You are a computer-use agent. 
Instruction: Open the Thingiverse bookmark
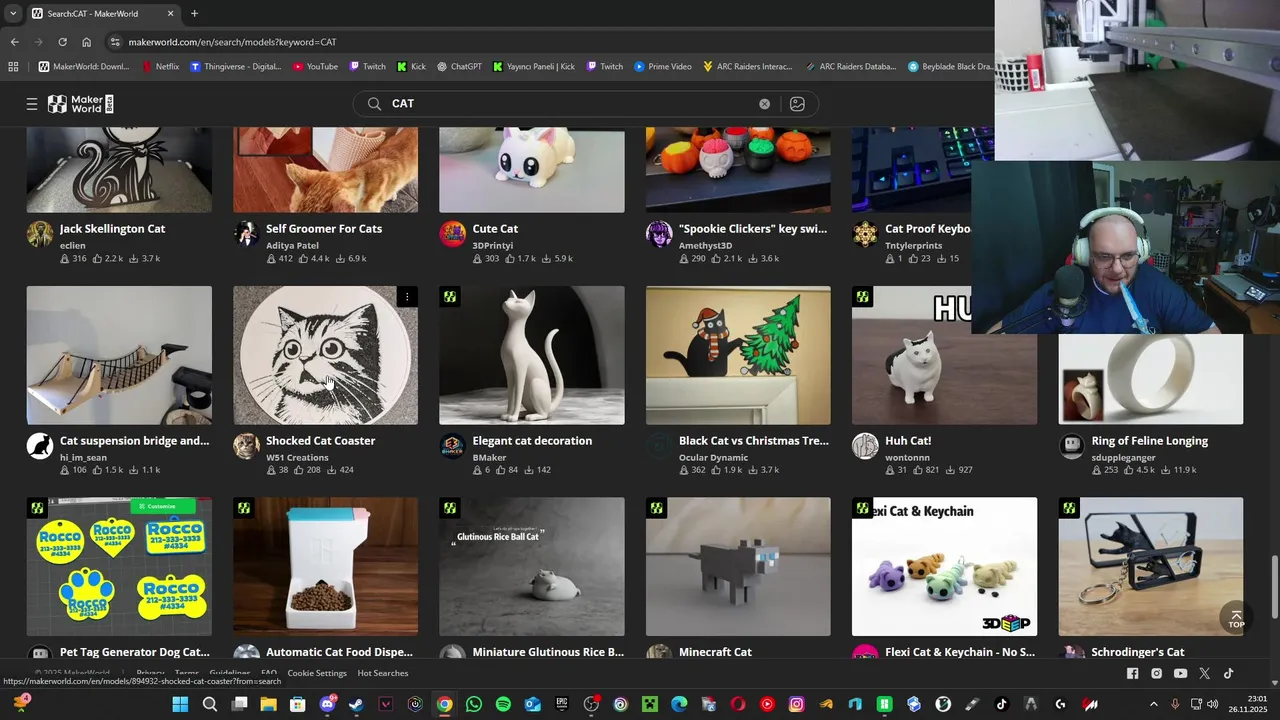(236, 67)
